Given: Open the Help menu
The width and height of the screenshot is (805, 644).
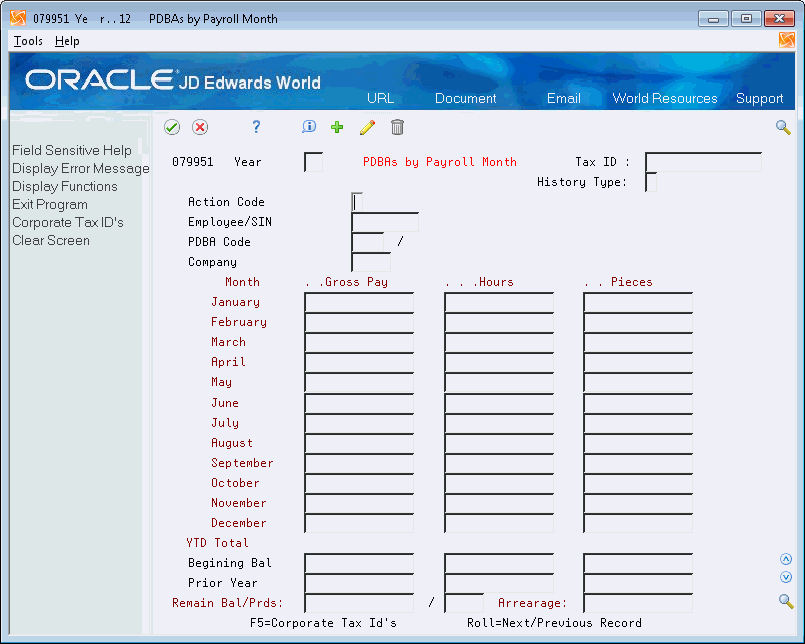Looking at the screenshot, I should tap(67, 41).
